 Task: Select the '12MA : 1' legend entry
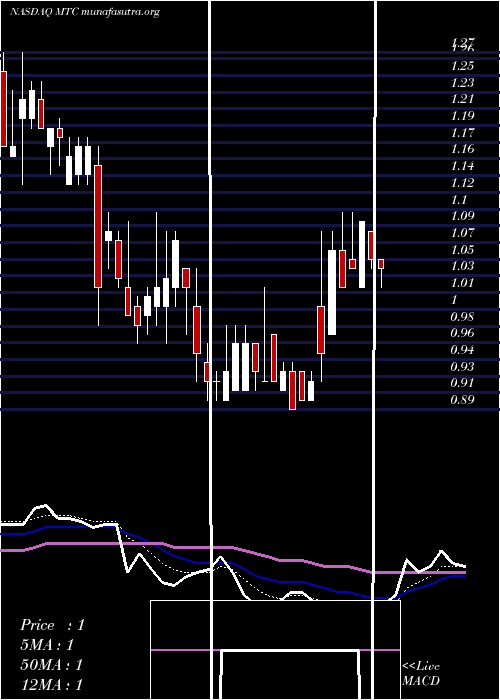click(x=52, y=684)
